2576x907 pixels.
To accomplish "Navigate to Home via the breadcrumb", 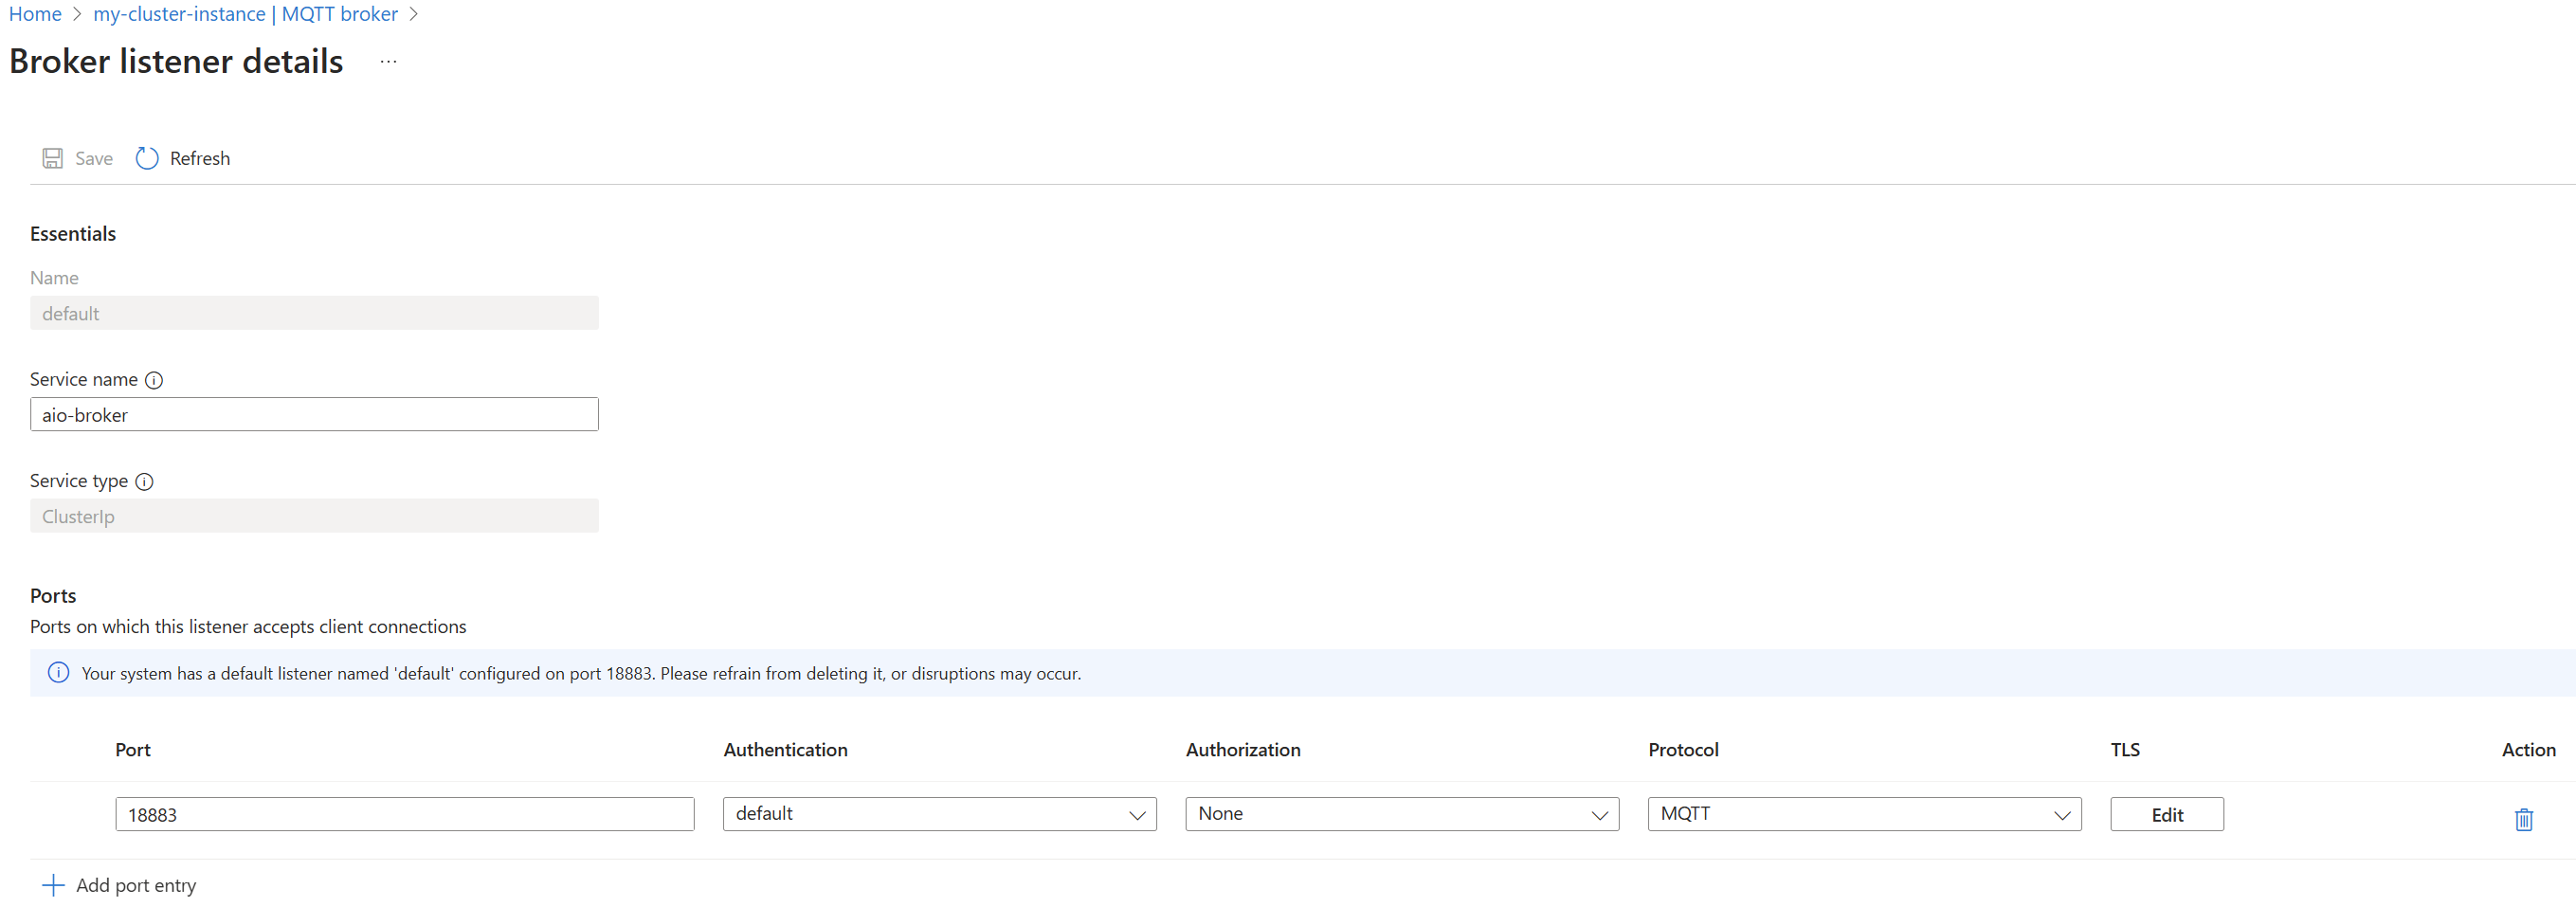I will [35, 14].
